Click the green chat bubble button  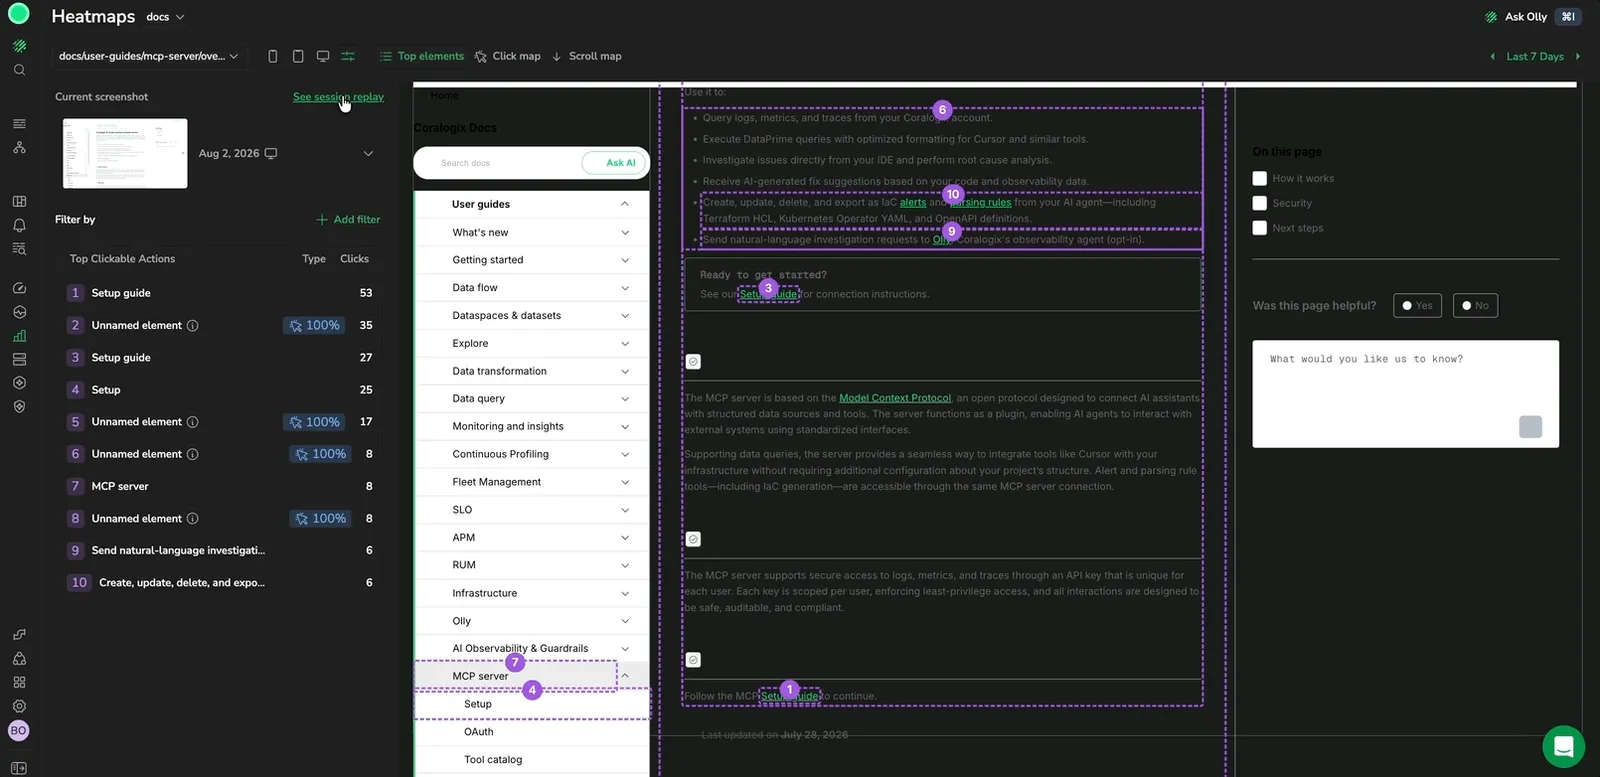(x=1563, y=746)
